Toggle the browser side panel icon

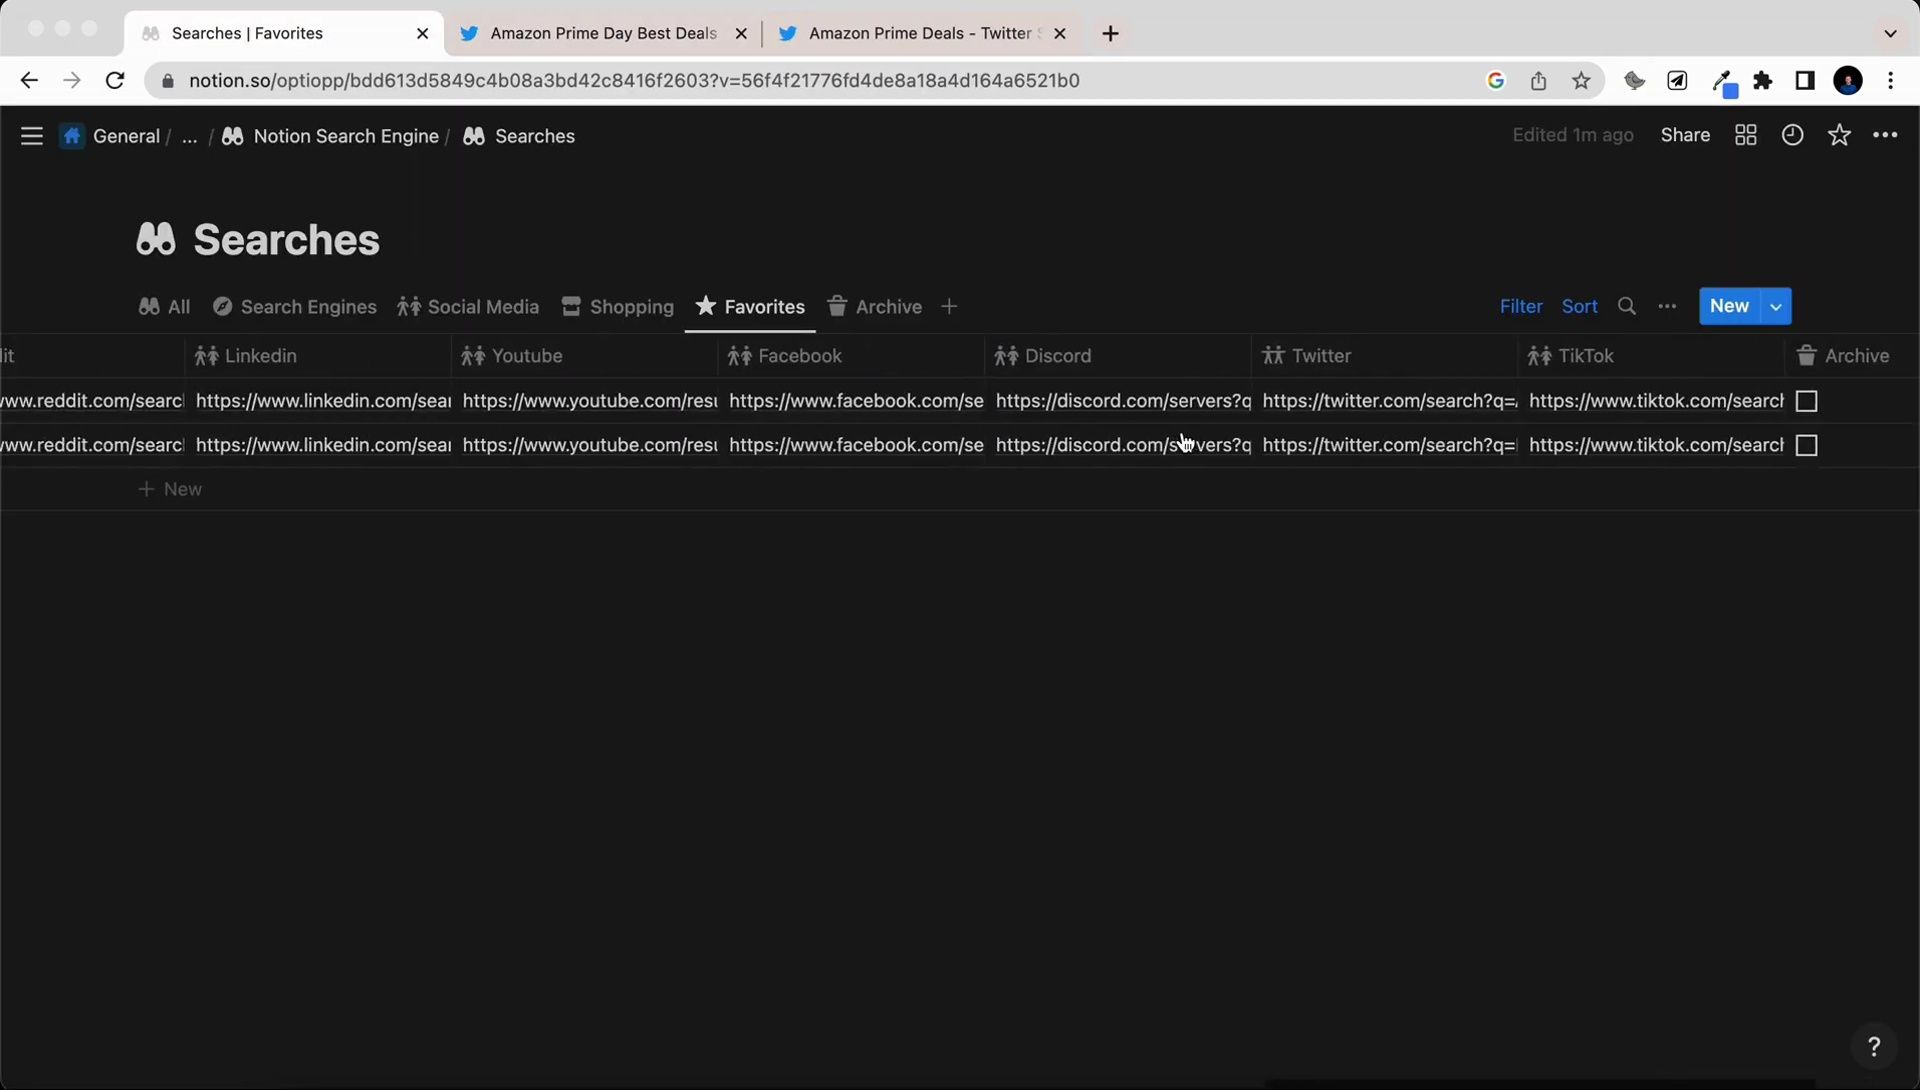pyautogui.click(x=1805, y=81)
